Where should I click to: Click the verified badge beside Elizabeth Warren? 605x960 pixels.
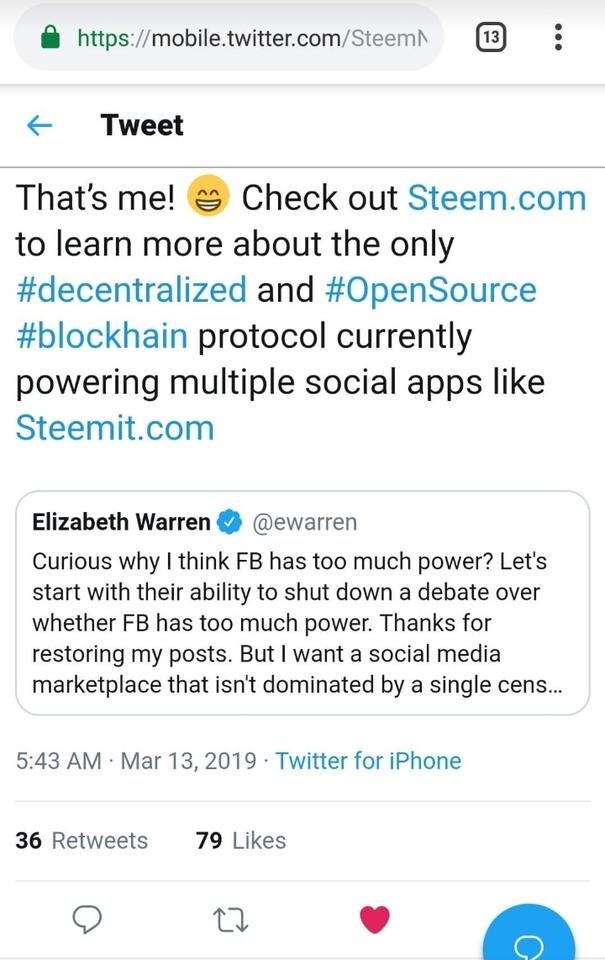pyautogui.click(x=230, y=522)
